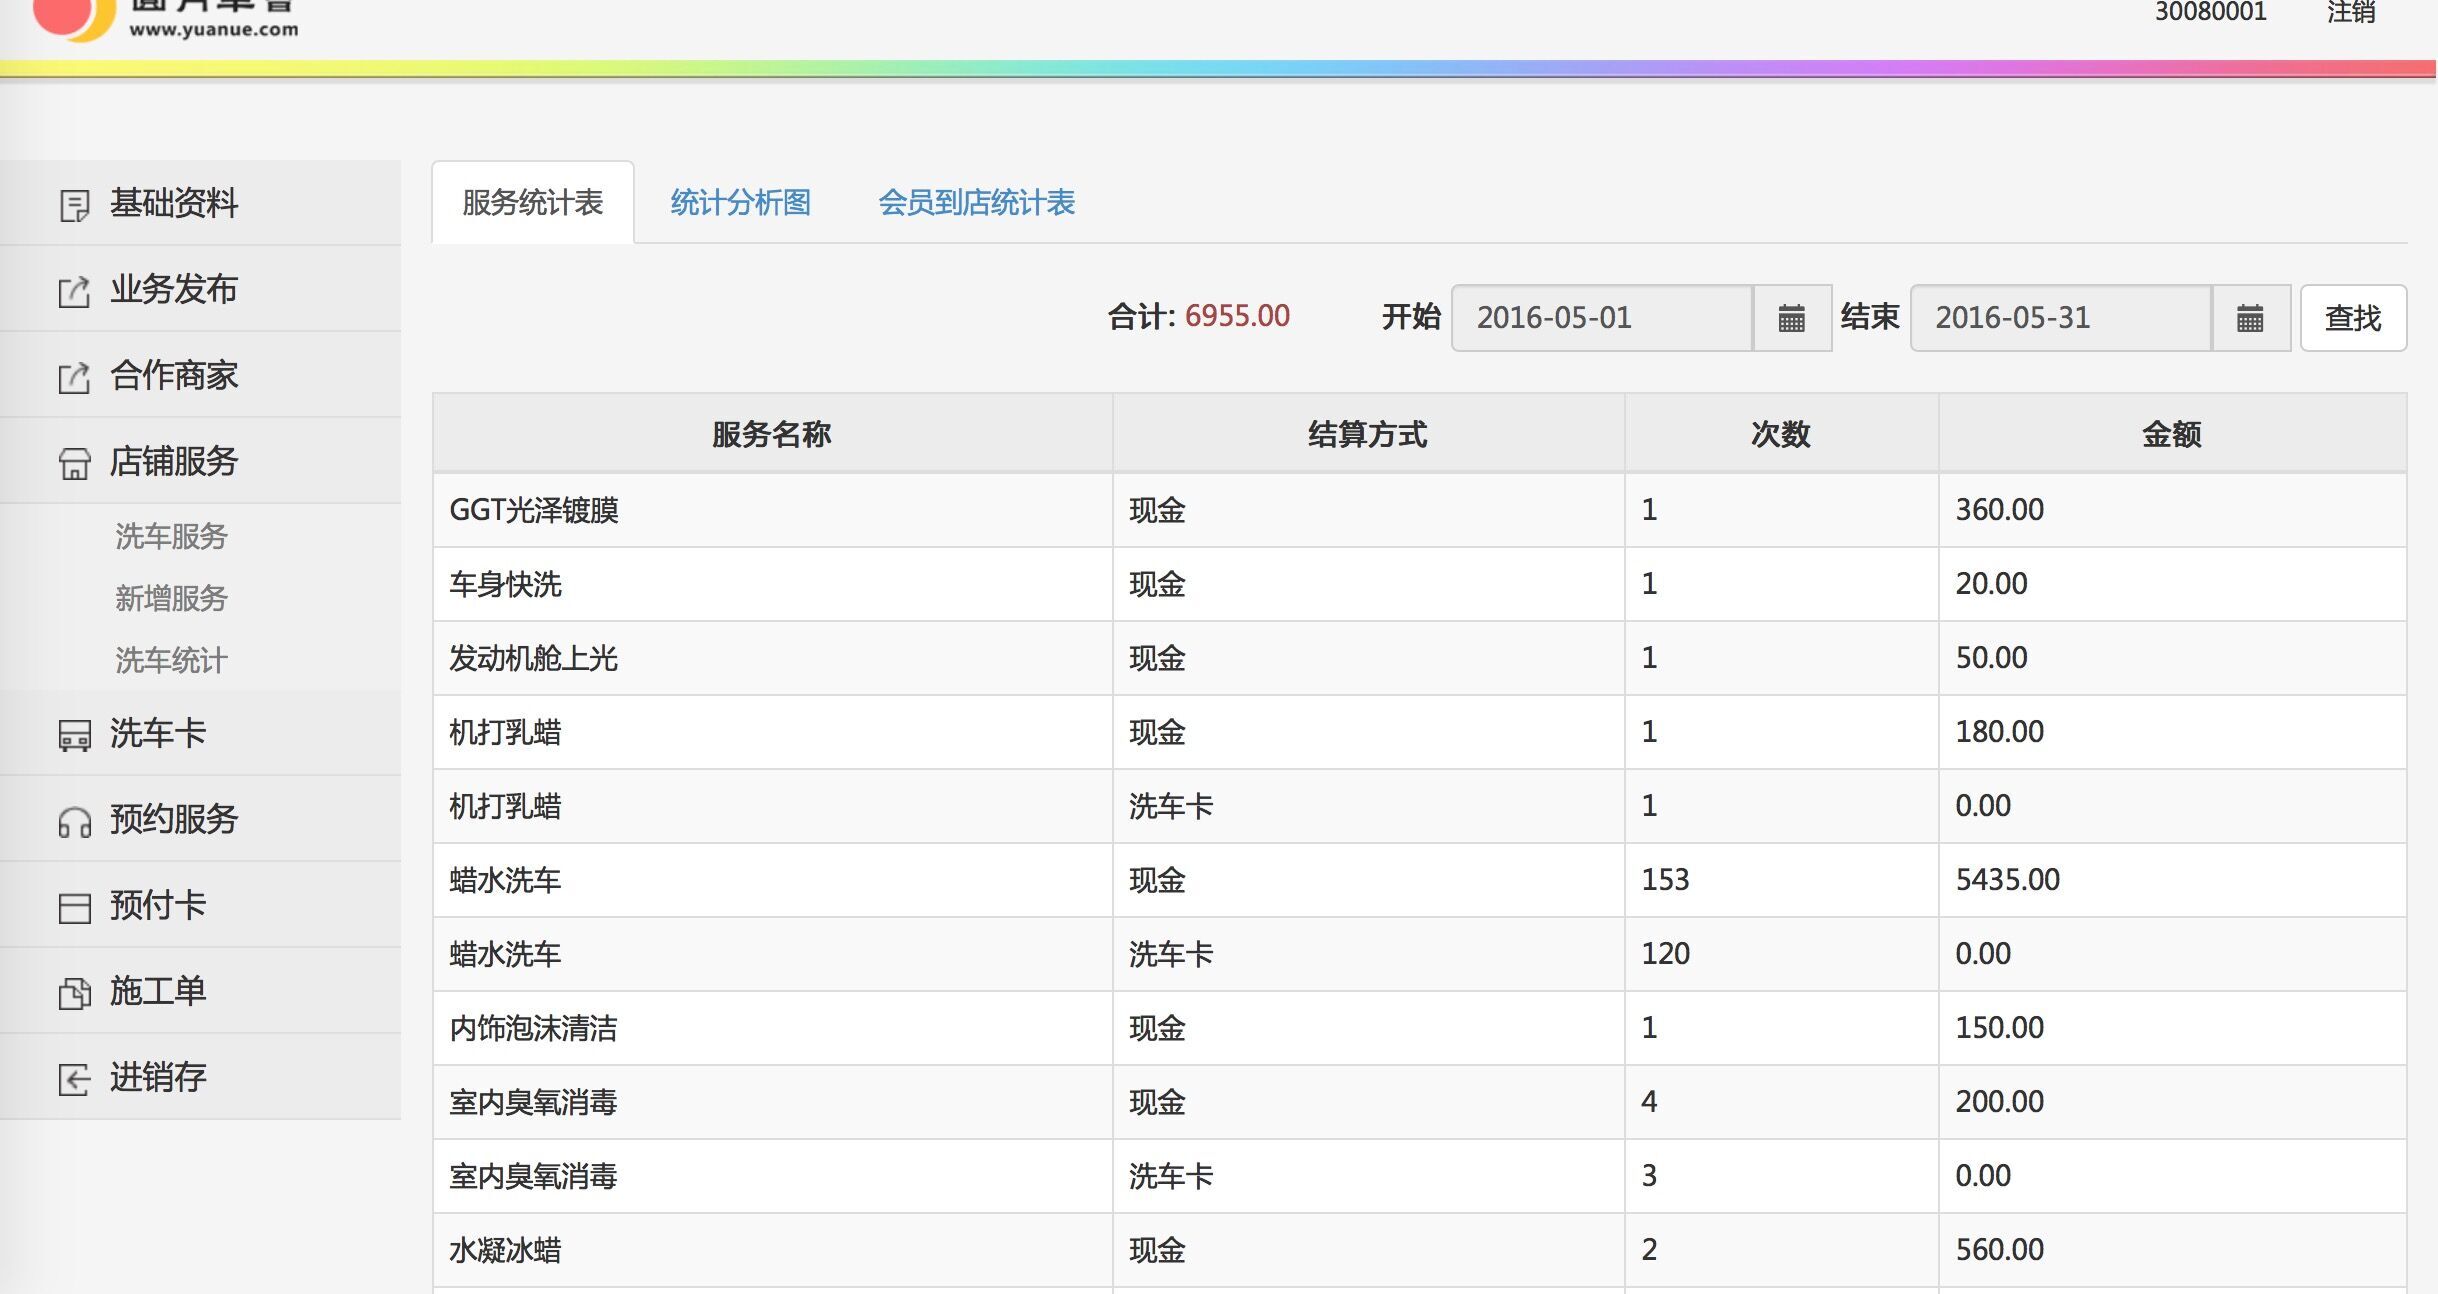Screen dimensions: 2438x1294
Task: Open the 洗车服务 submenu item
Action: 171,536
